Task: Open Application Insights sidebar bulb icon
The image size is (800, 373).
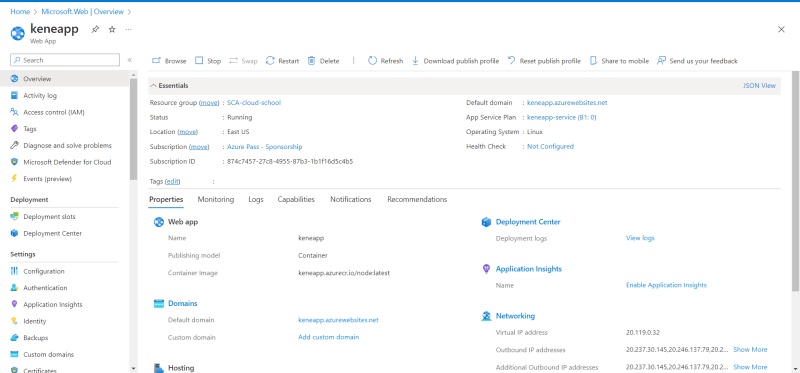Action: point(14,305)
